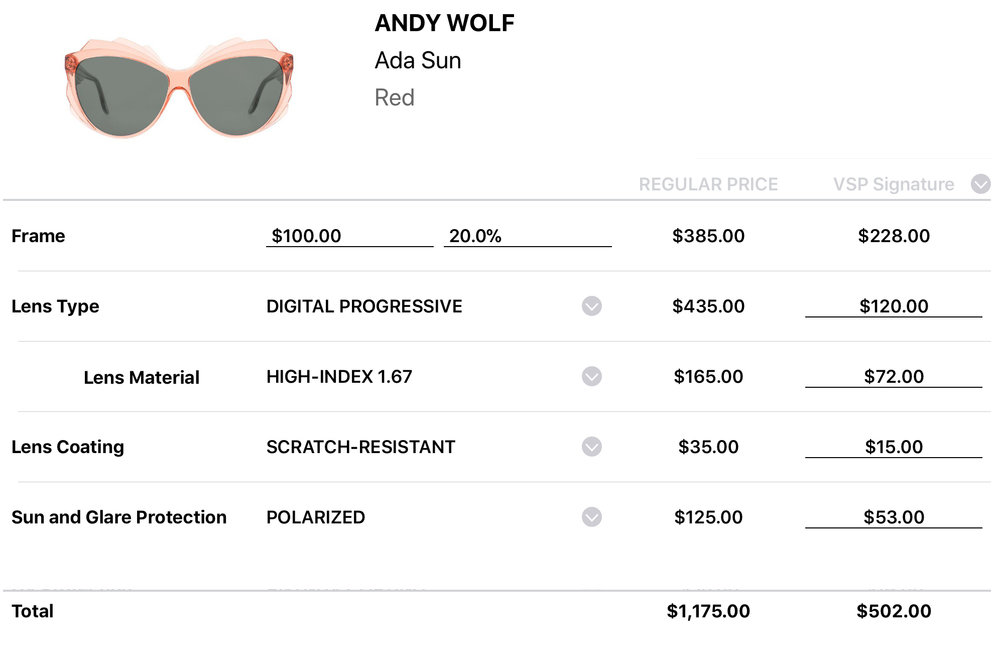Viewport: 1000px width, 652px height.
Task: Open the Polarized sun protection dropdown
Action: (x=592, y=517)
